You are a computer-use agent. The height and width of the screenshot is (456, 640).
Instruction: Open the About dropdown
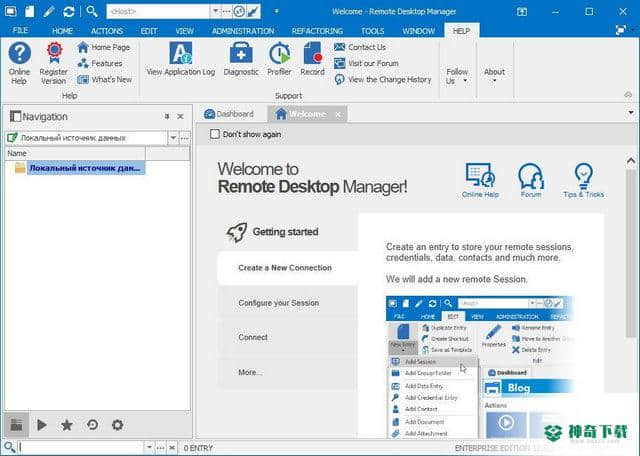pyautogui.click(x=494, y=75)
